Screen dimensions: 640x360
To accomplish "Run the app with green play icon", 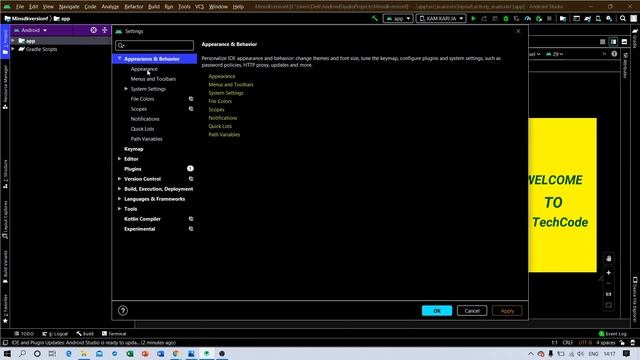I will click(x=473, y=18).
